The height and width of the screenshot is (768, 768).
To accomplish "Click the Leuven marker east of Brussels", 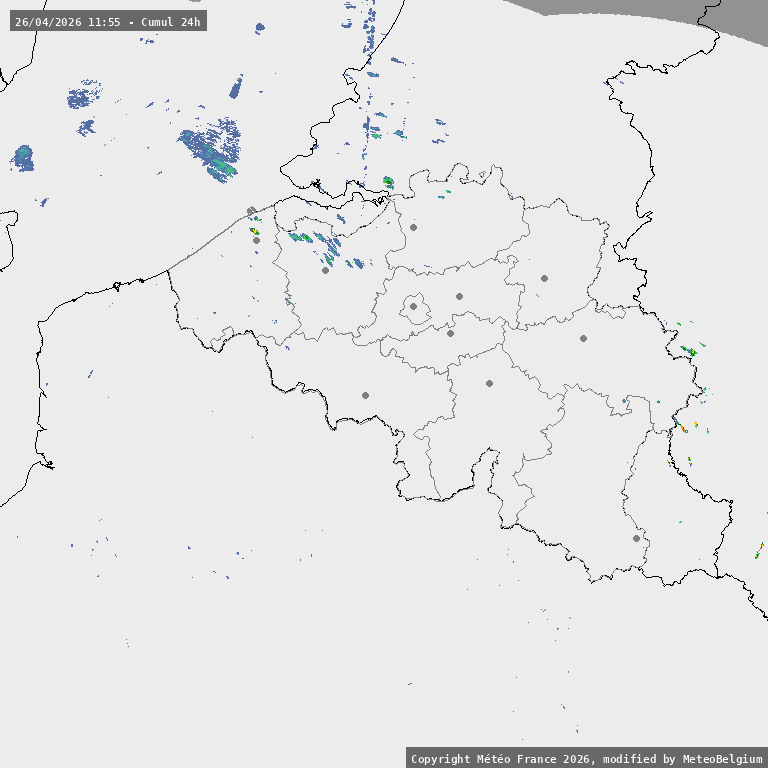I will (459, 296).
